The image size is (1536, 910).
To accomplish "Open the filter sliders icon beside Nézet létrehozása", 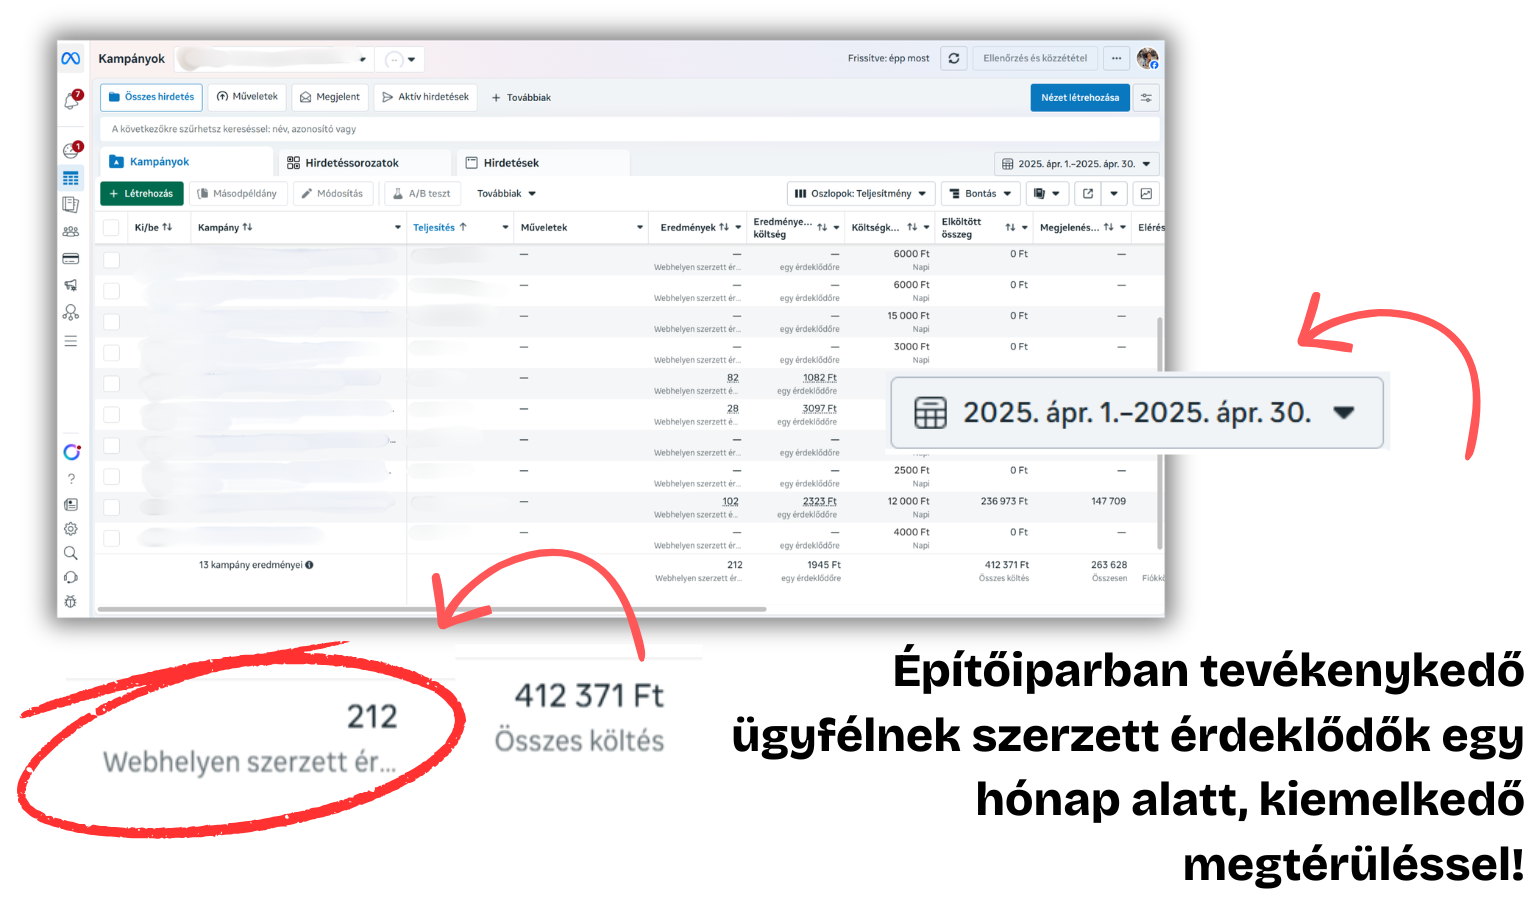I will pyautogui.click(x=1146, y=97).
